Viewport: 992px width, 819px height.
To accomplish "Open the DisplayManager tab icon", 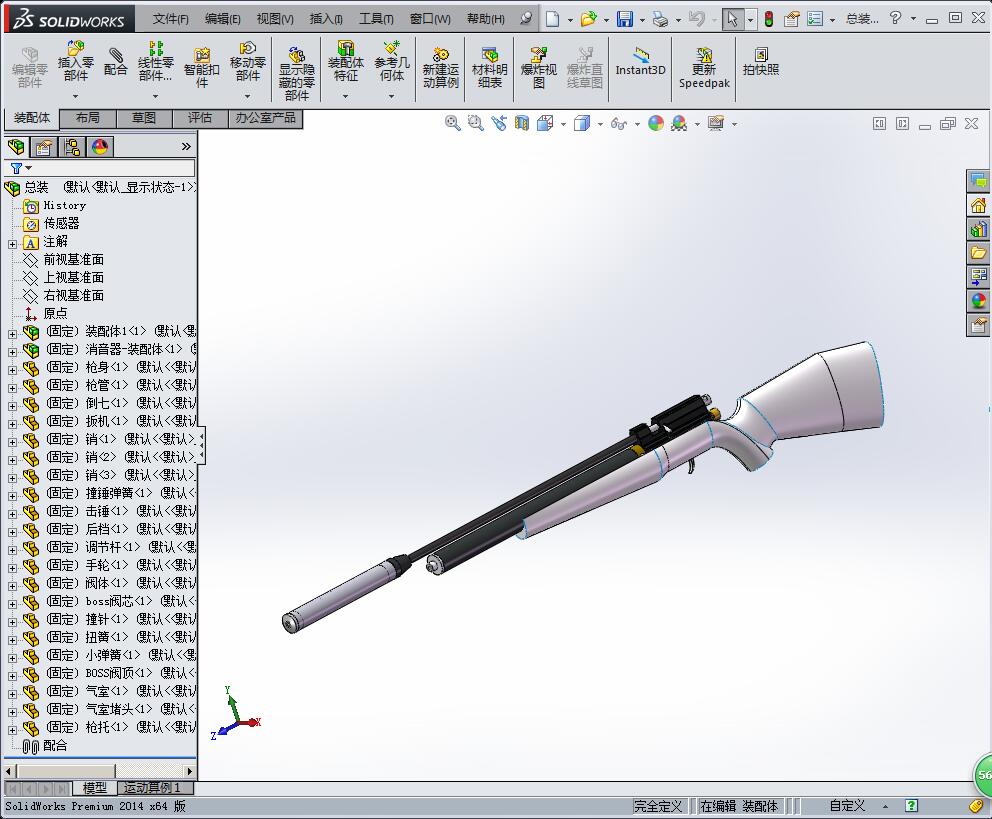I will [x=100, y=147].
